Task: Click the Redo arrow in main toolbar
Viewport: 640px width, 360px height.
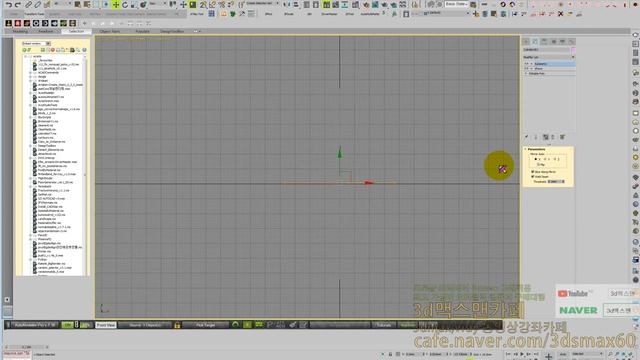Action: click(x=18, y=5)
